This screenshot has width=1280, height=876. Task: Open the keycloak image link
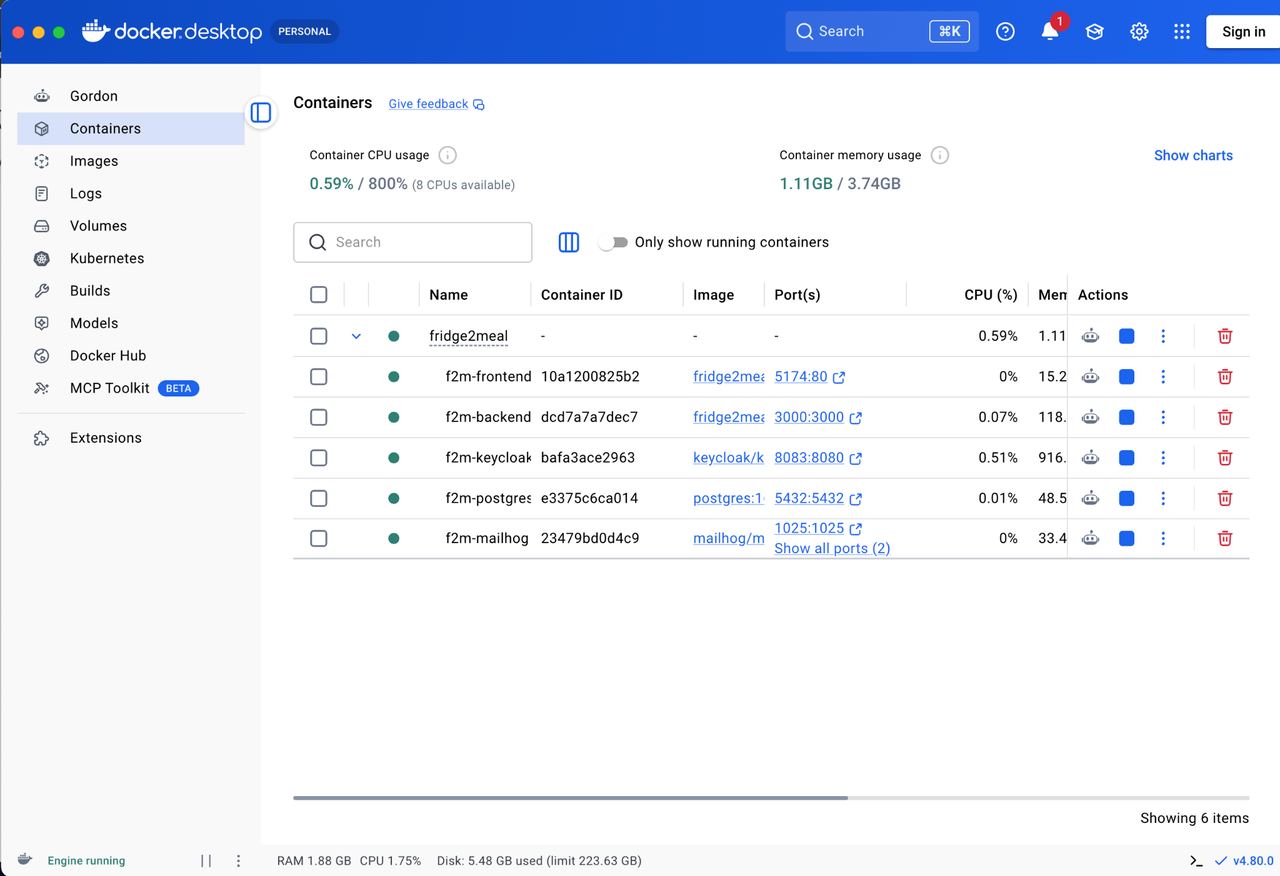[x=728, y=458]
